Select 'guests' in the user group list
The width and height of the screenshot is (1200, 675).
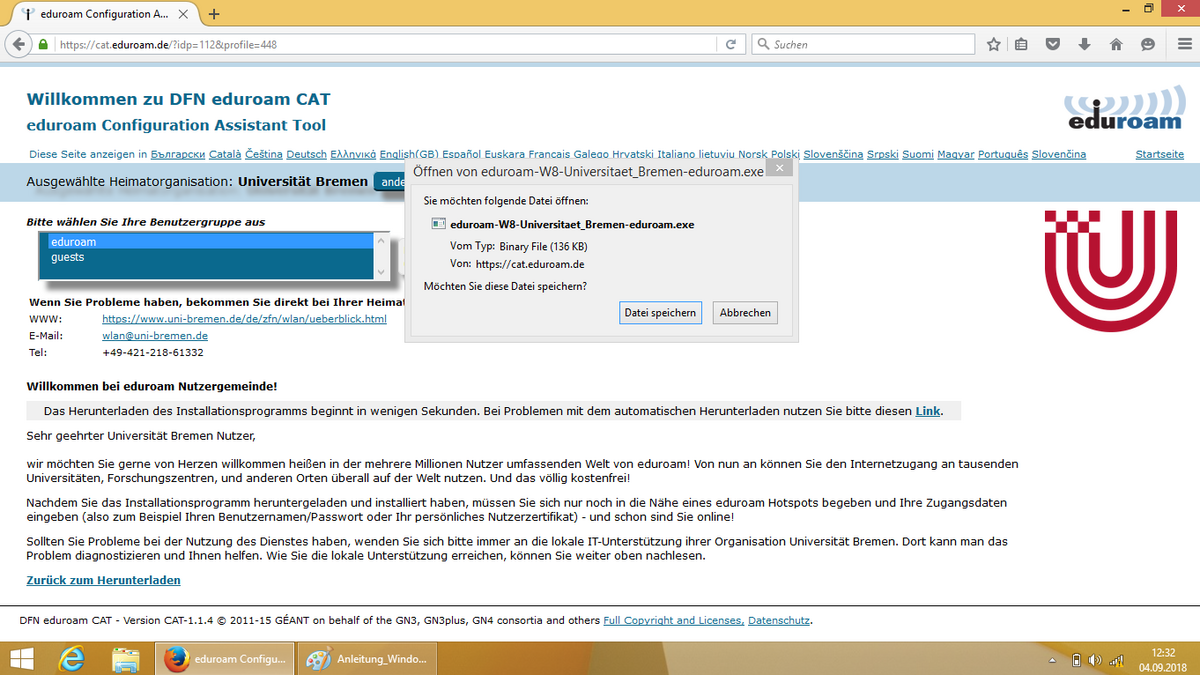tap(68, 258)
